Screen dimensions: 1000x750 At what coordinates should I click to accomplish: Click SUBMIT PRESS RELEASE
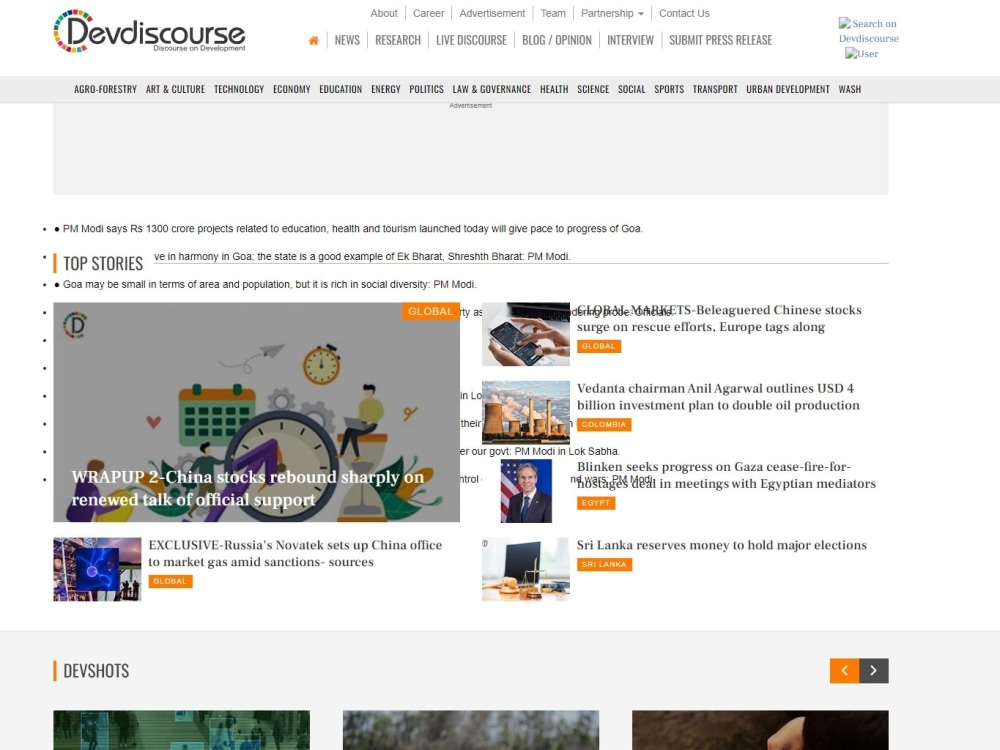(721, 40)
